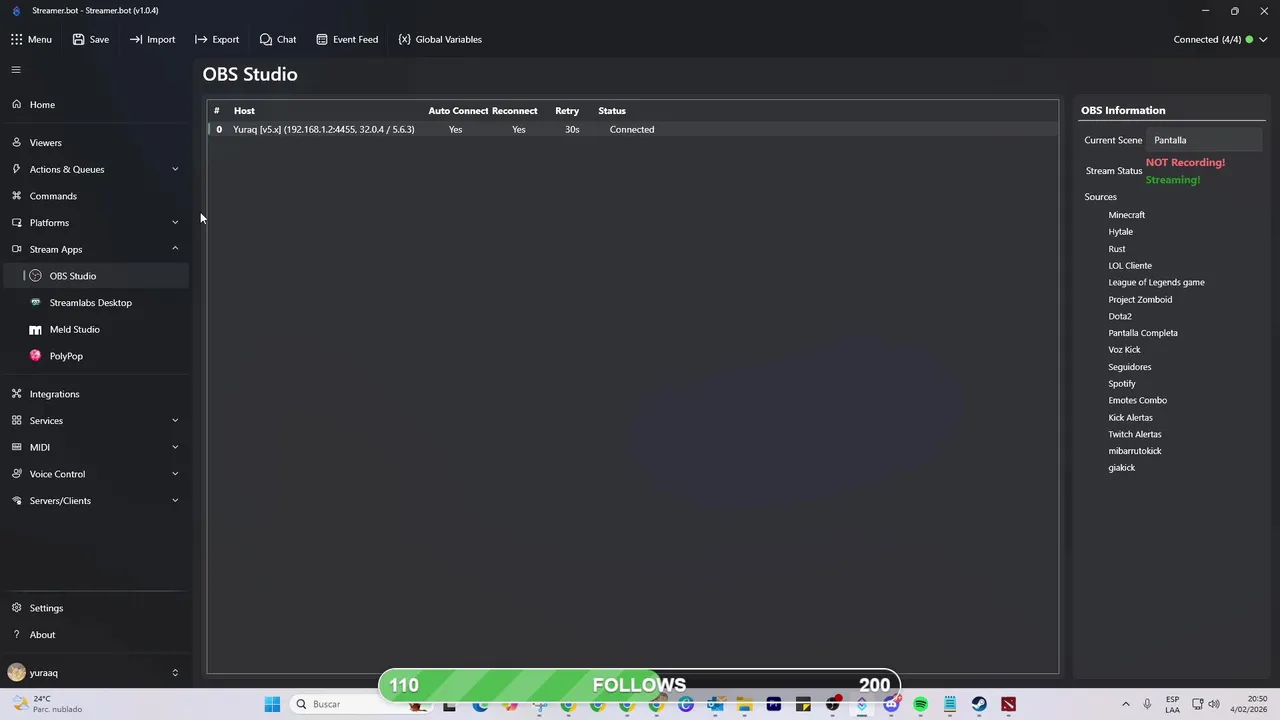Image resolution: width=1280 pixels, height=720 pixels.
Task: Select Hytale source
Action: click(1121, 232)
